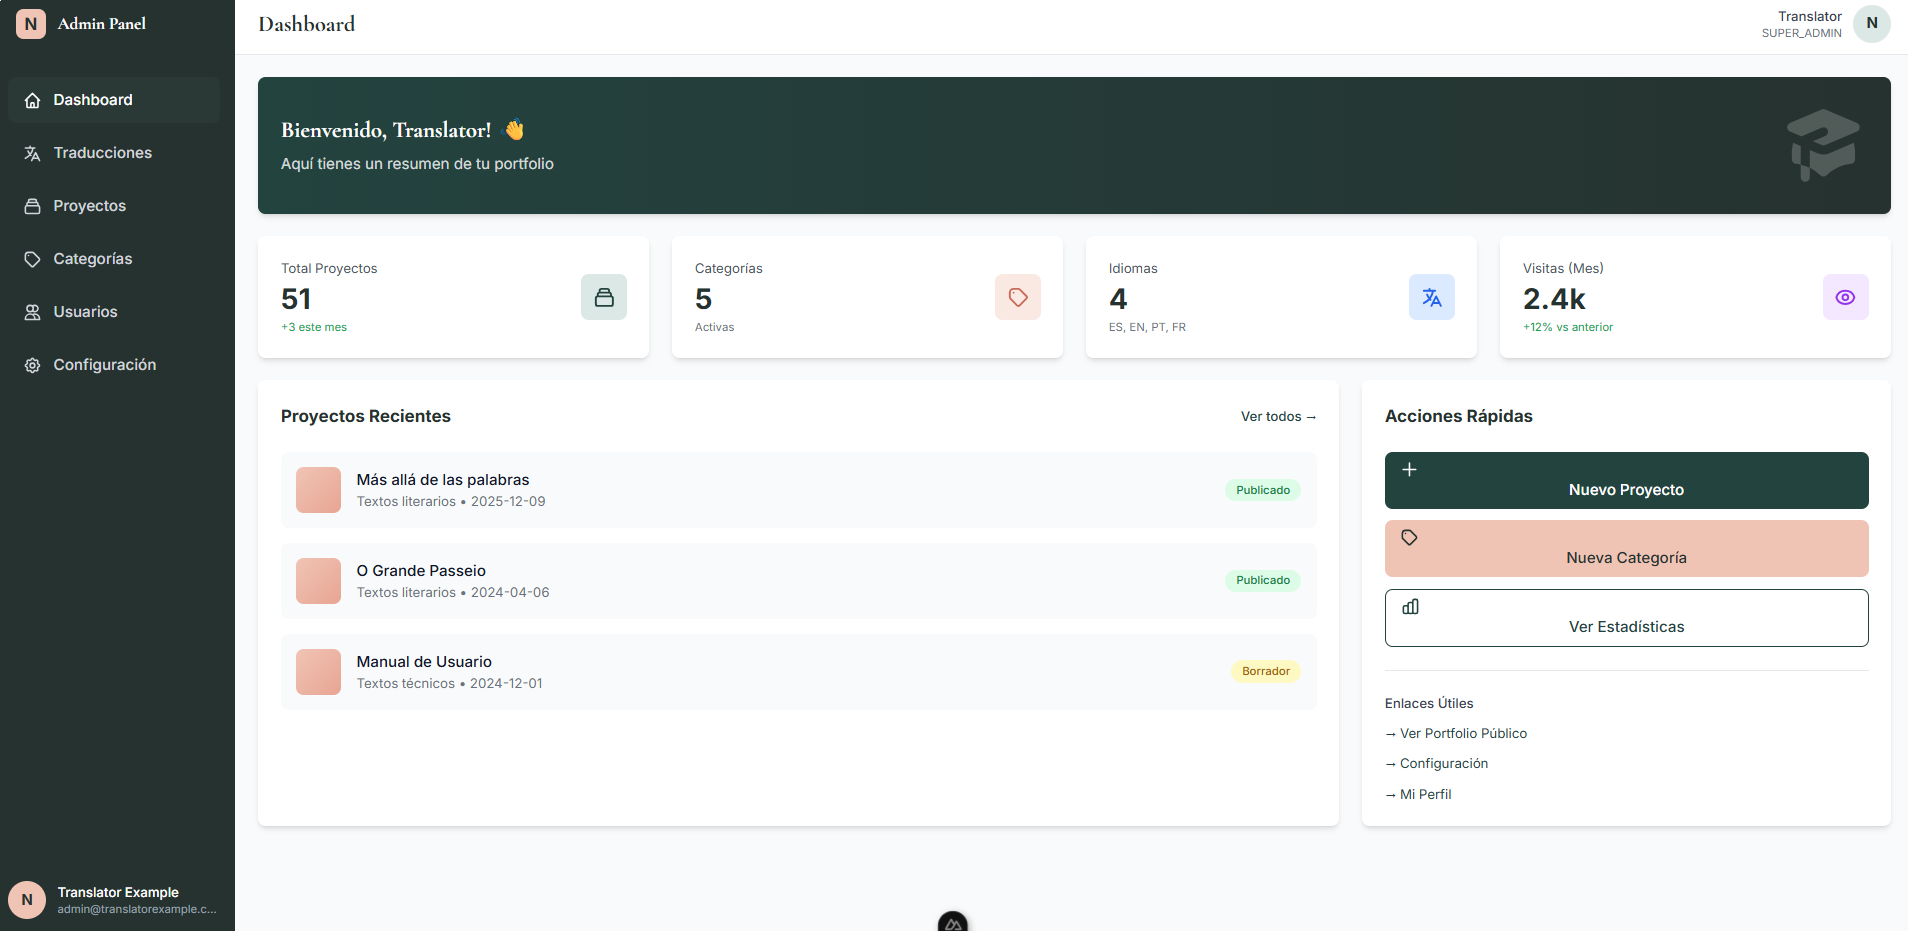Screen dimensions: 1908x931
Task: Click the 'ES, EN, PT, FR' languages text
Action: point(1147,327)
